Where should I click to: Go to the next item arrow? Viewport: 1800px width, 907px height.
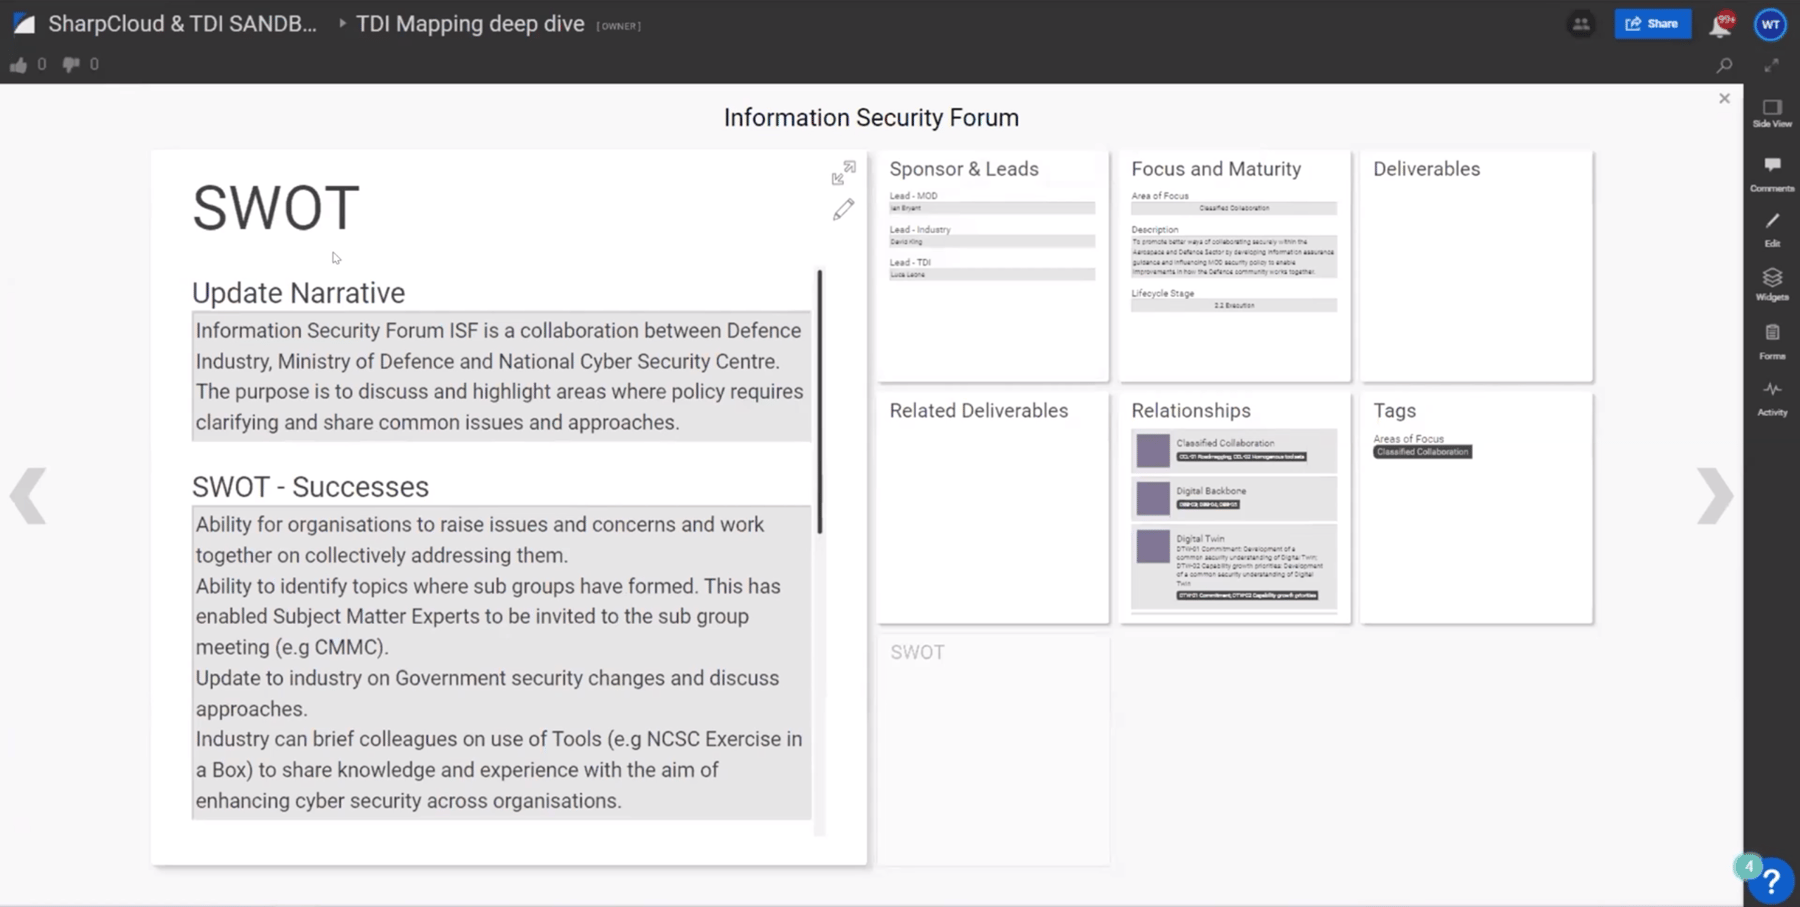click(1714, 495)
